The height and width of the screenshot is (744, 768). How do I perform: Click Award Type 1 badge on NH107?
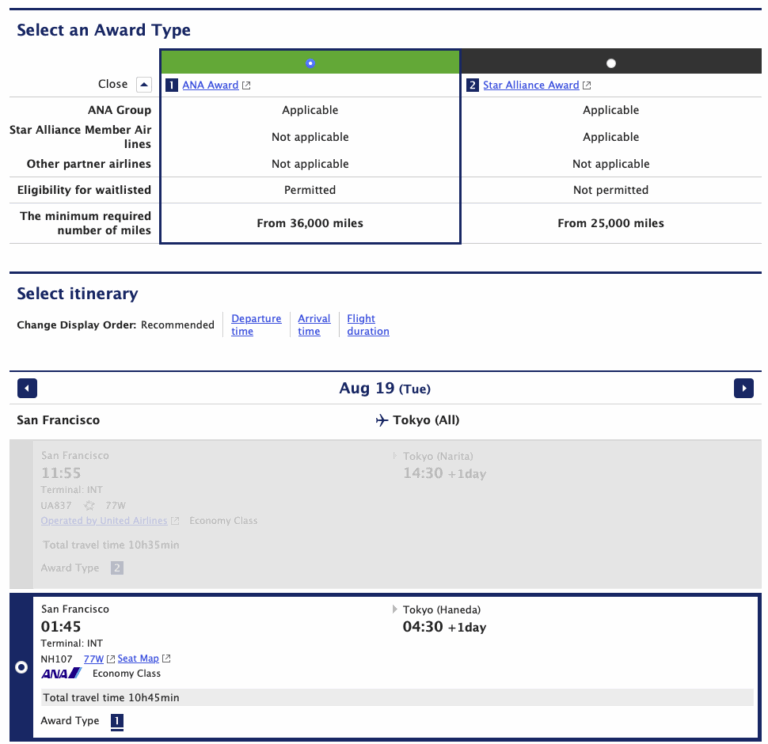117,720
